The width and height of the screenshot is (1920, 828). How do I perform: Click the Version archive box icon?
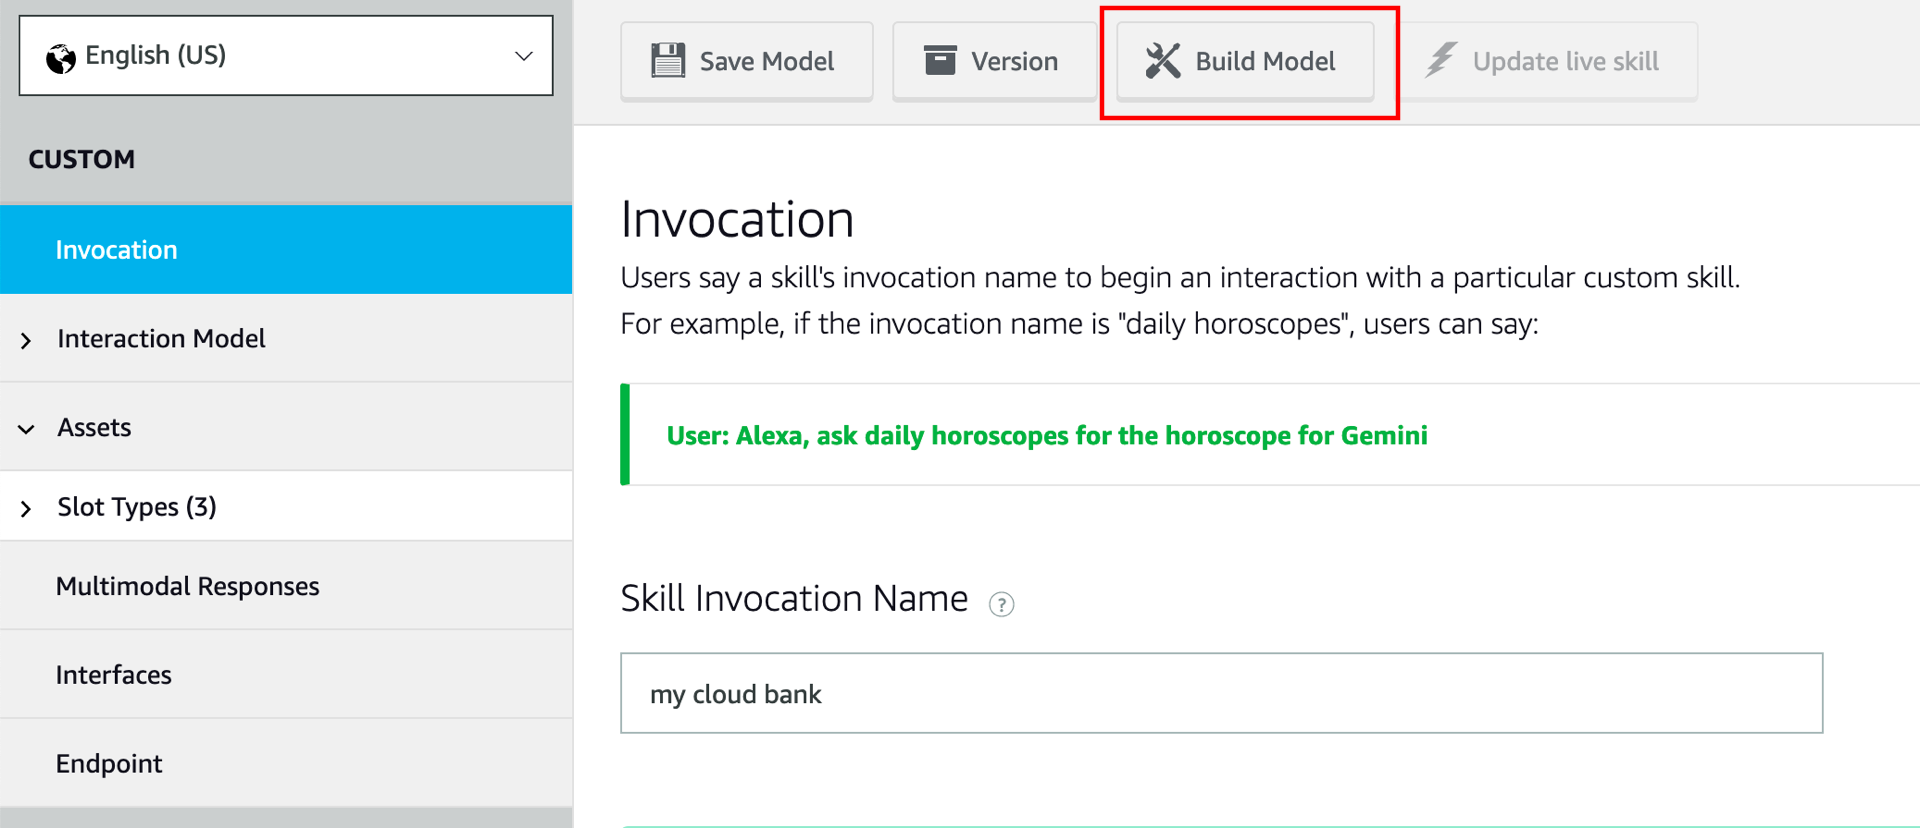coord(940,60)
